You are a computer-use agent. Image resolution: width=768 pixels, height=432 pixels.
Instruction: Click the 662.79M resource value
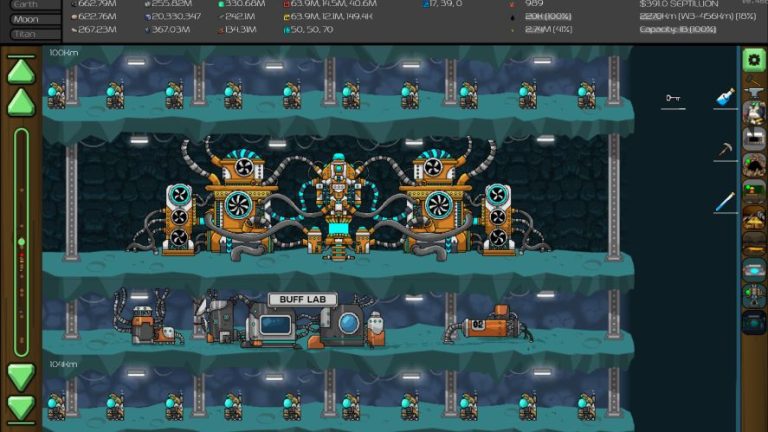point(97,4)
